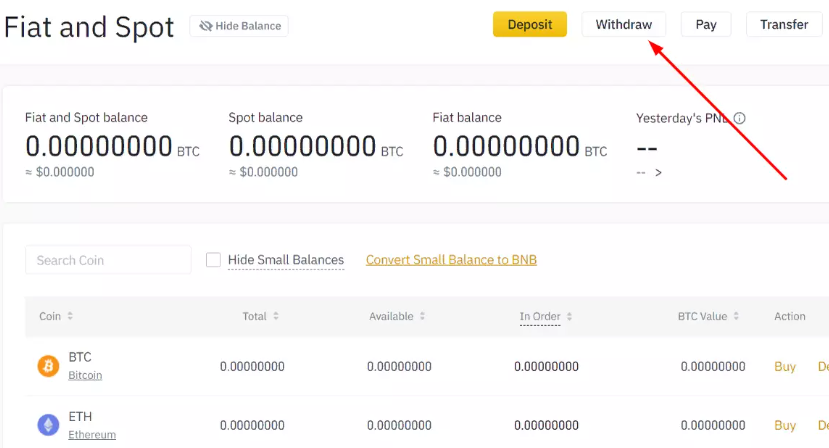Sort by Total column arrows

275,316
